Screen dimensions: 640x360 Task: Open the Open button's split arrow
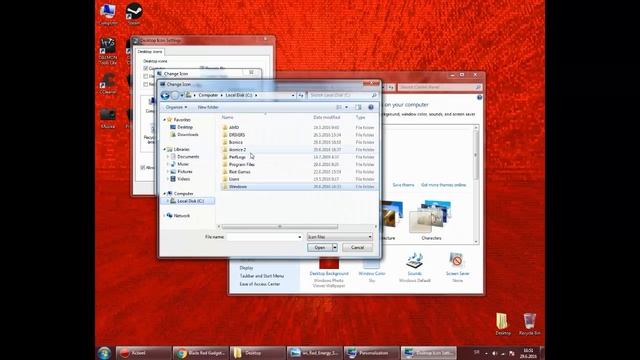coord(335,248)
